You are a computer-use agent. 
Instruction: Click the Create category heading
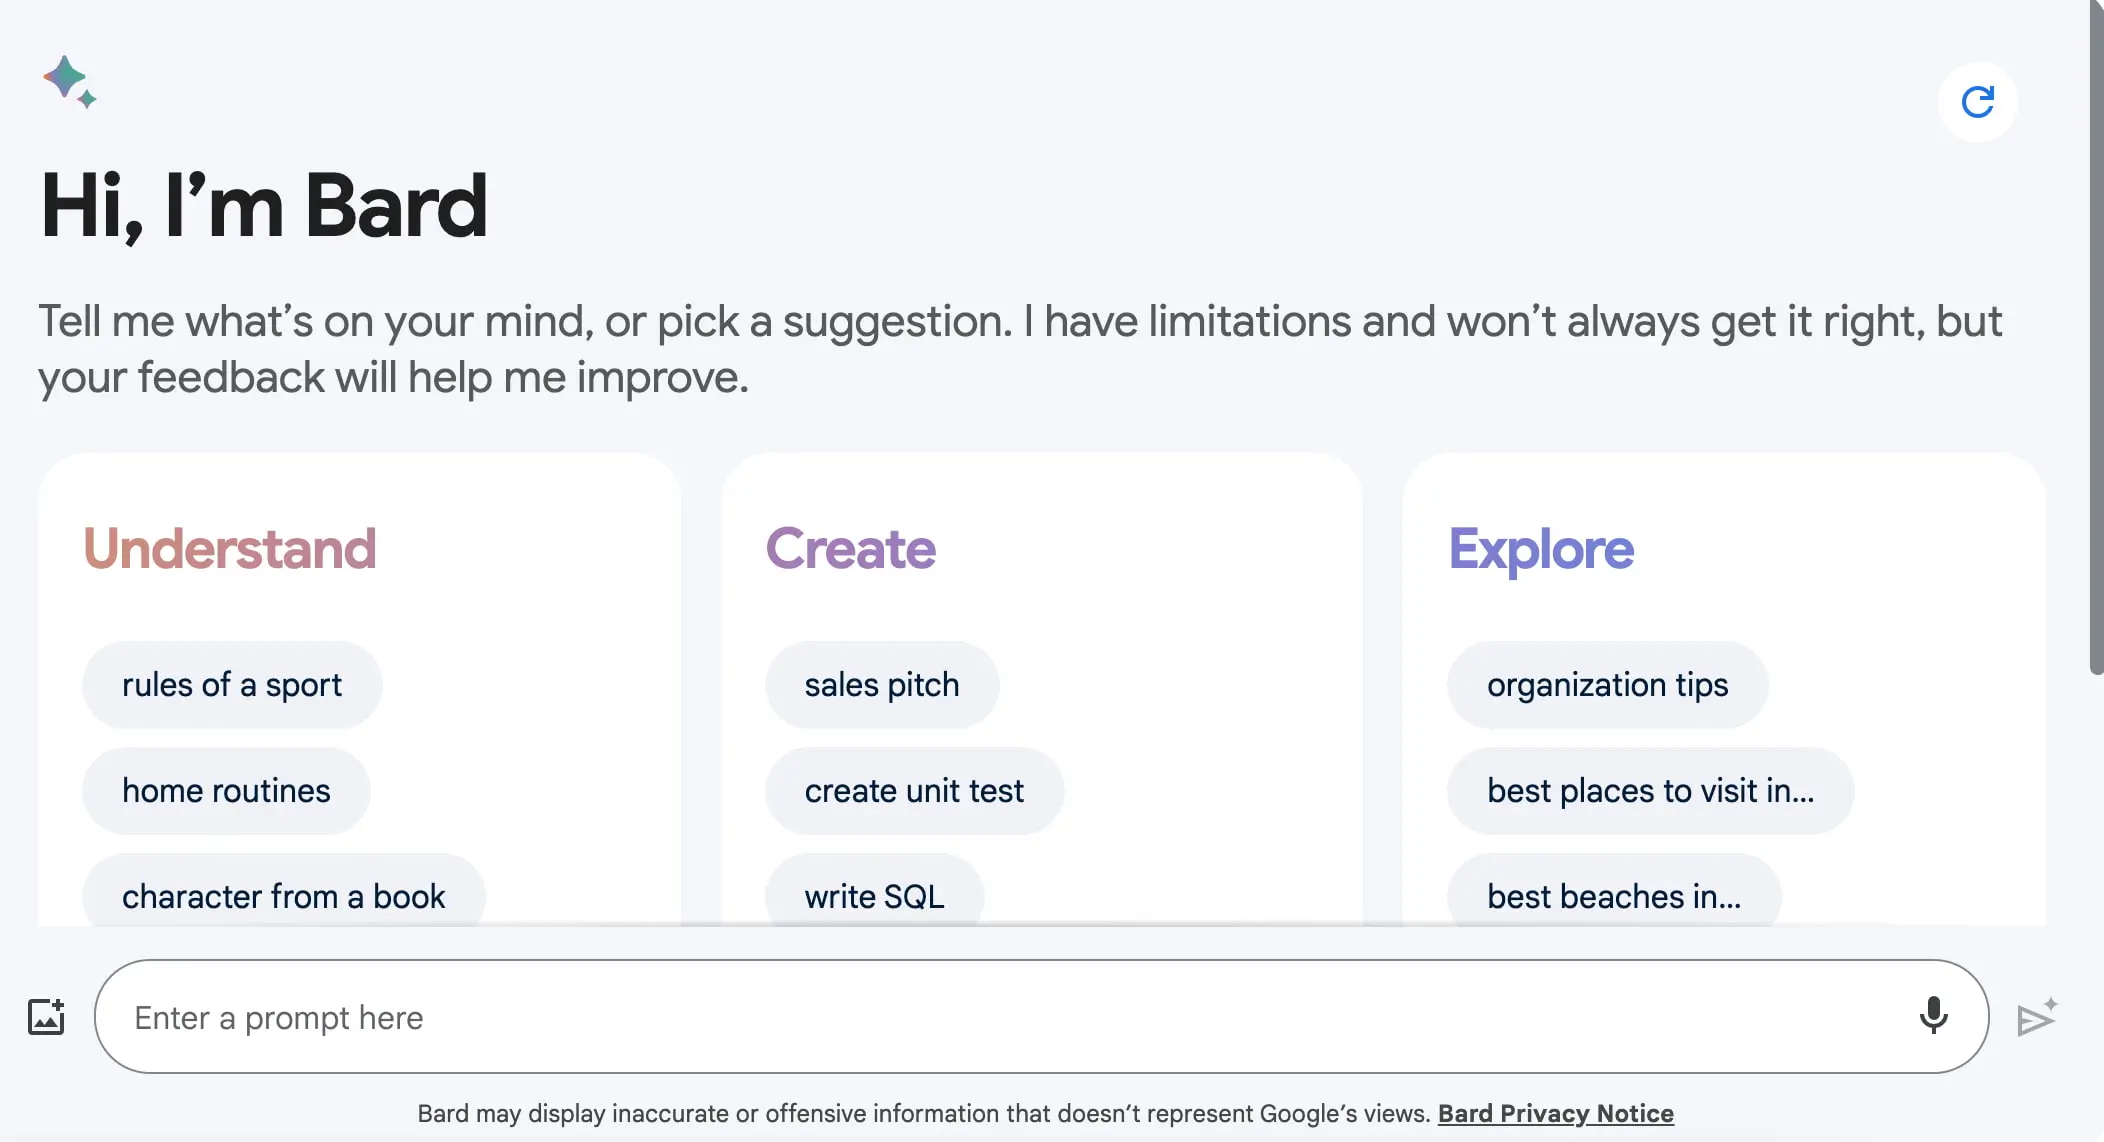(x=850, y=549)
